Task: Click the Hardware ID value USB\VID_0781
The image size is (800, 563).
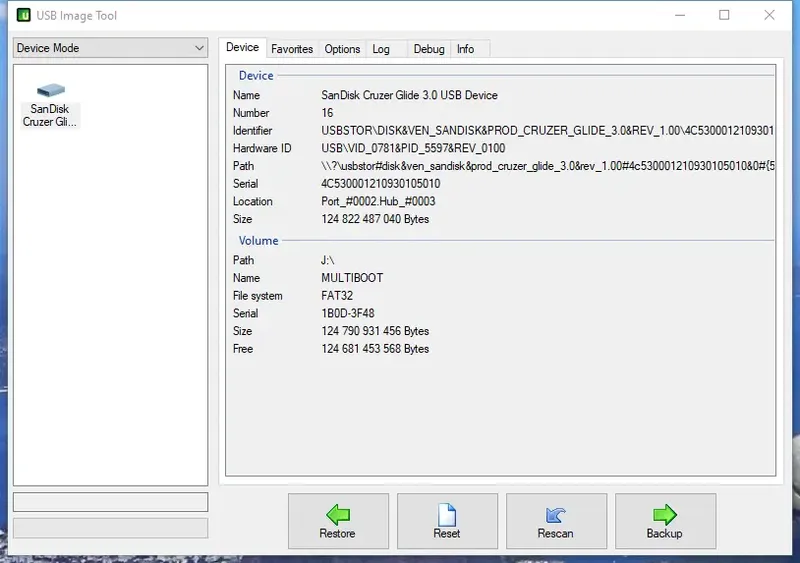Action: coord(413,149)
